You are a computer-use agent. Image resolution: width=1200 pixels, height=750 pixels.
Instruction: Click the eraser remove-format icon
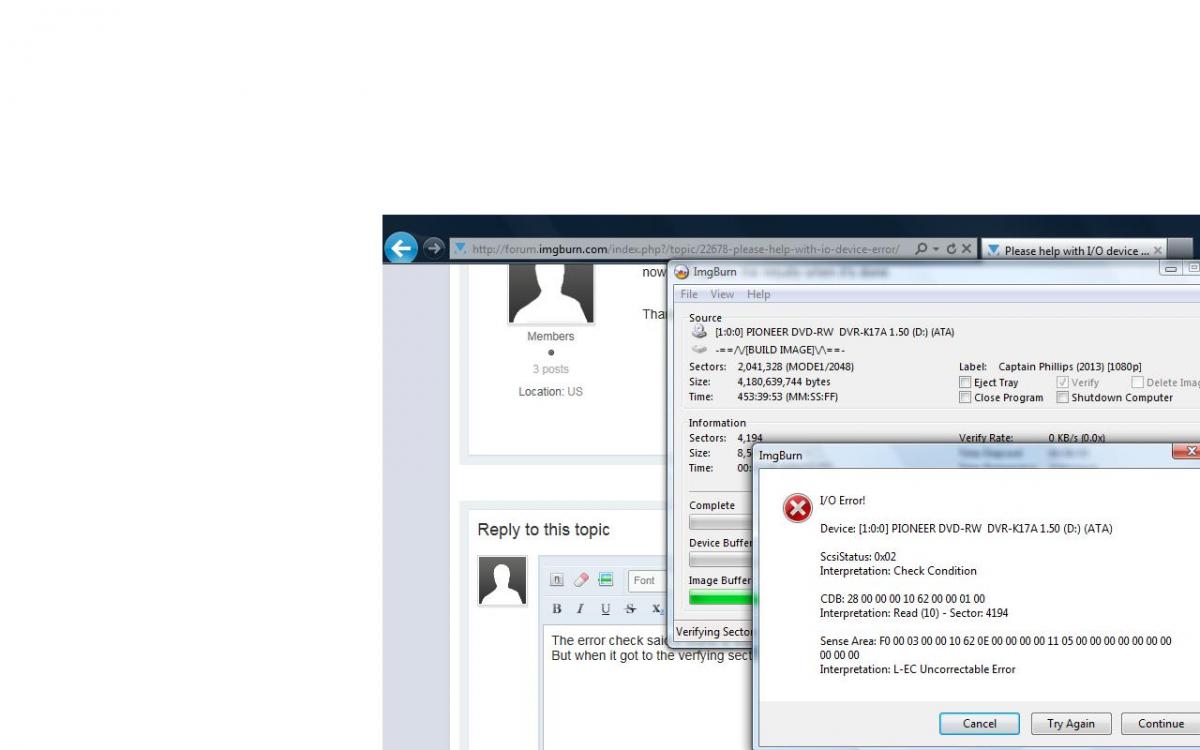[581, 580]
